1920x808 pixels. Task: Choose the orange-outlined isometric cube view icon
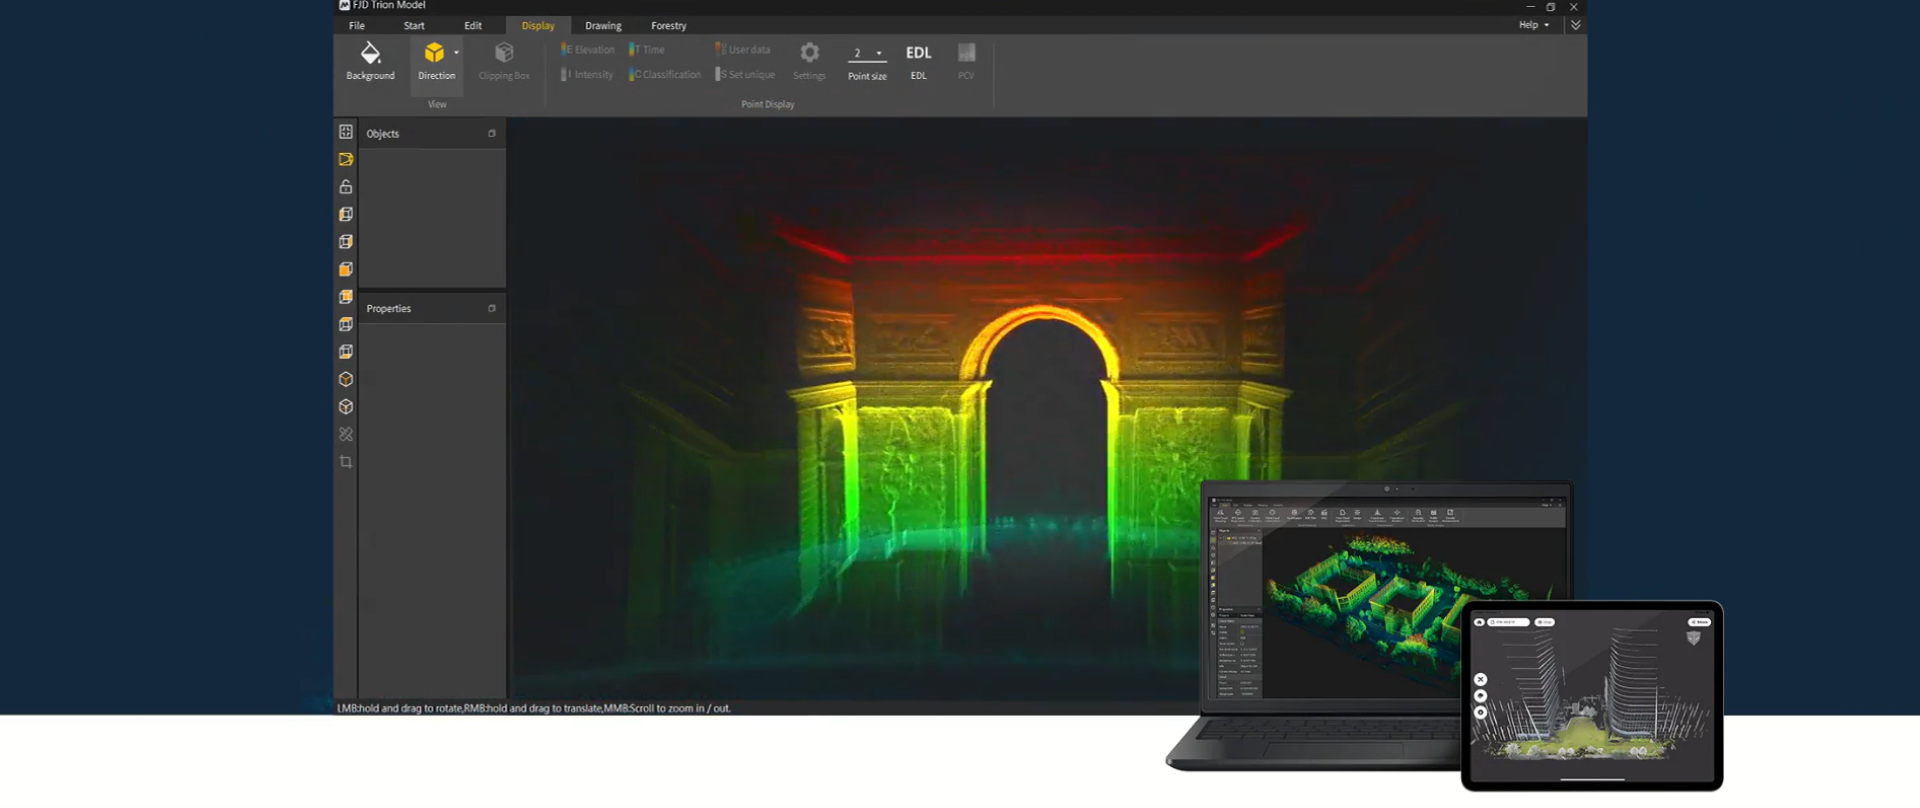coord(346,379)
